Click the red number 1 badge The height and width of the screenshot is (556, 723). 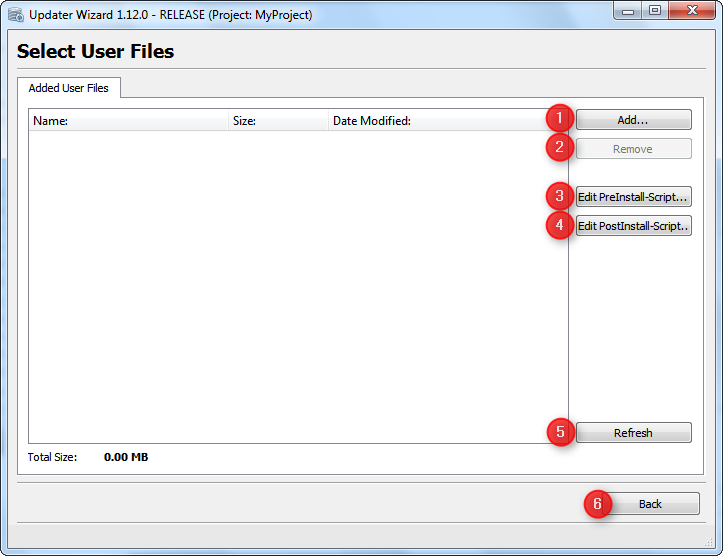pyautogui.click(x=559, y=119)
